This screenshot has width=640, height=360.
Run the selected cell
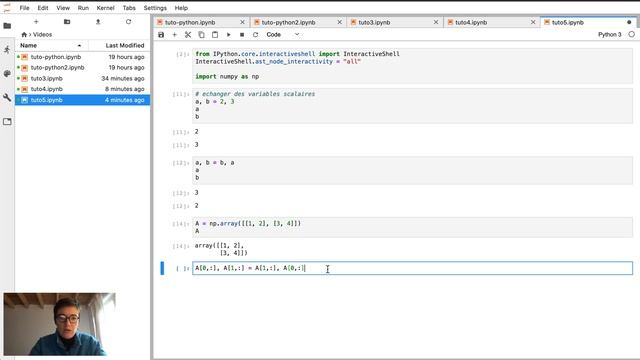pyautogui.click(x=229, y=35)
